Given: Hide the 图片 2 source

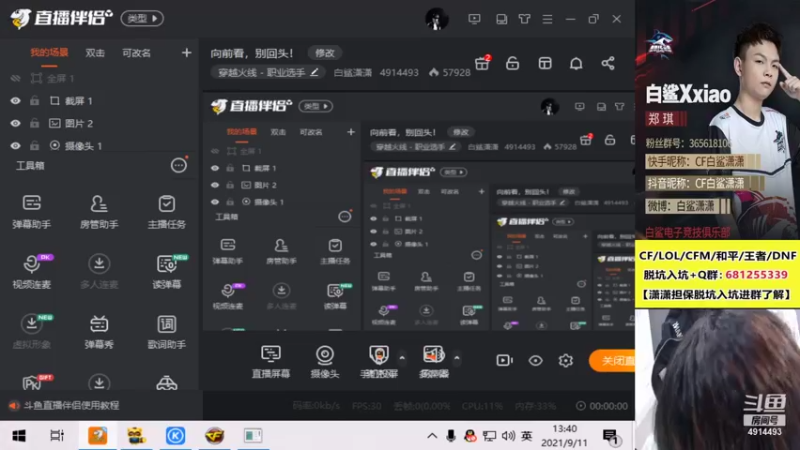Looking at the screenshot, I should [15, 123].
